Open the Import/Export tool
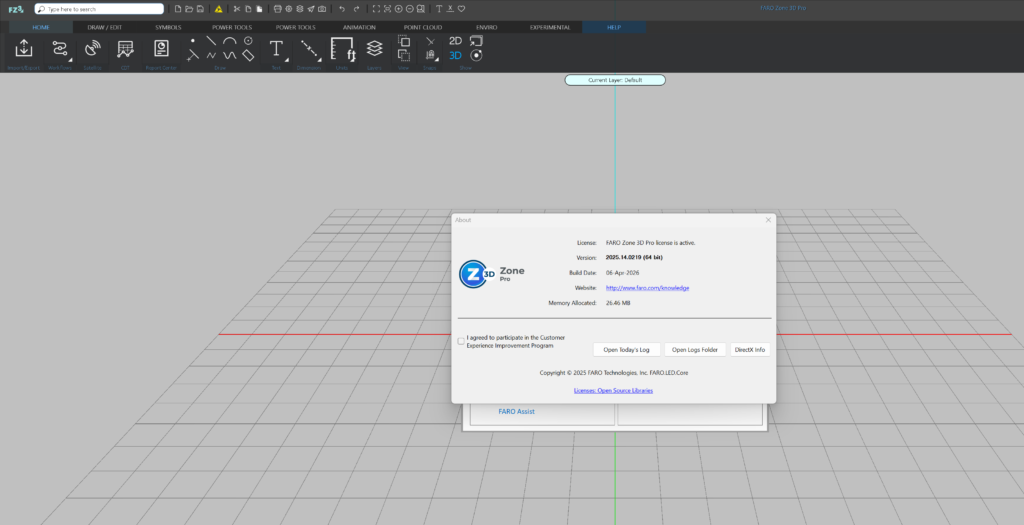Viewport: 1024px width, 525px height. pyautogui.click(x=24, y=48)
